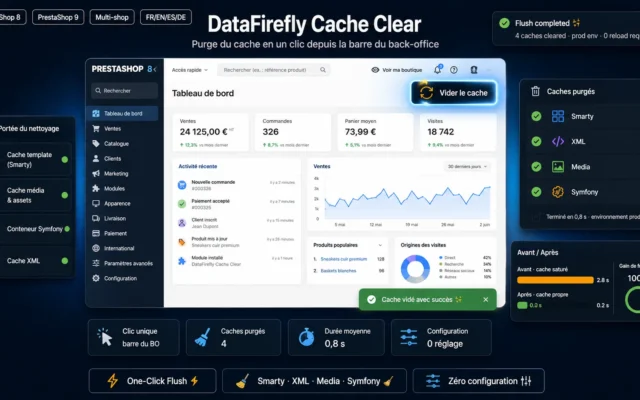The image size is (640, 400).
Task: Click the Client inscrit user icon
Action: click(x=182, y=223)
